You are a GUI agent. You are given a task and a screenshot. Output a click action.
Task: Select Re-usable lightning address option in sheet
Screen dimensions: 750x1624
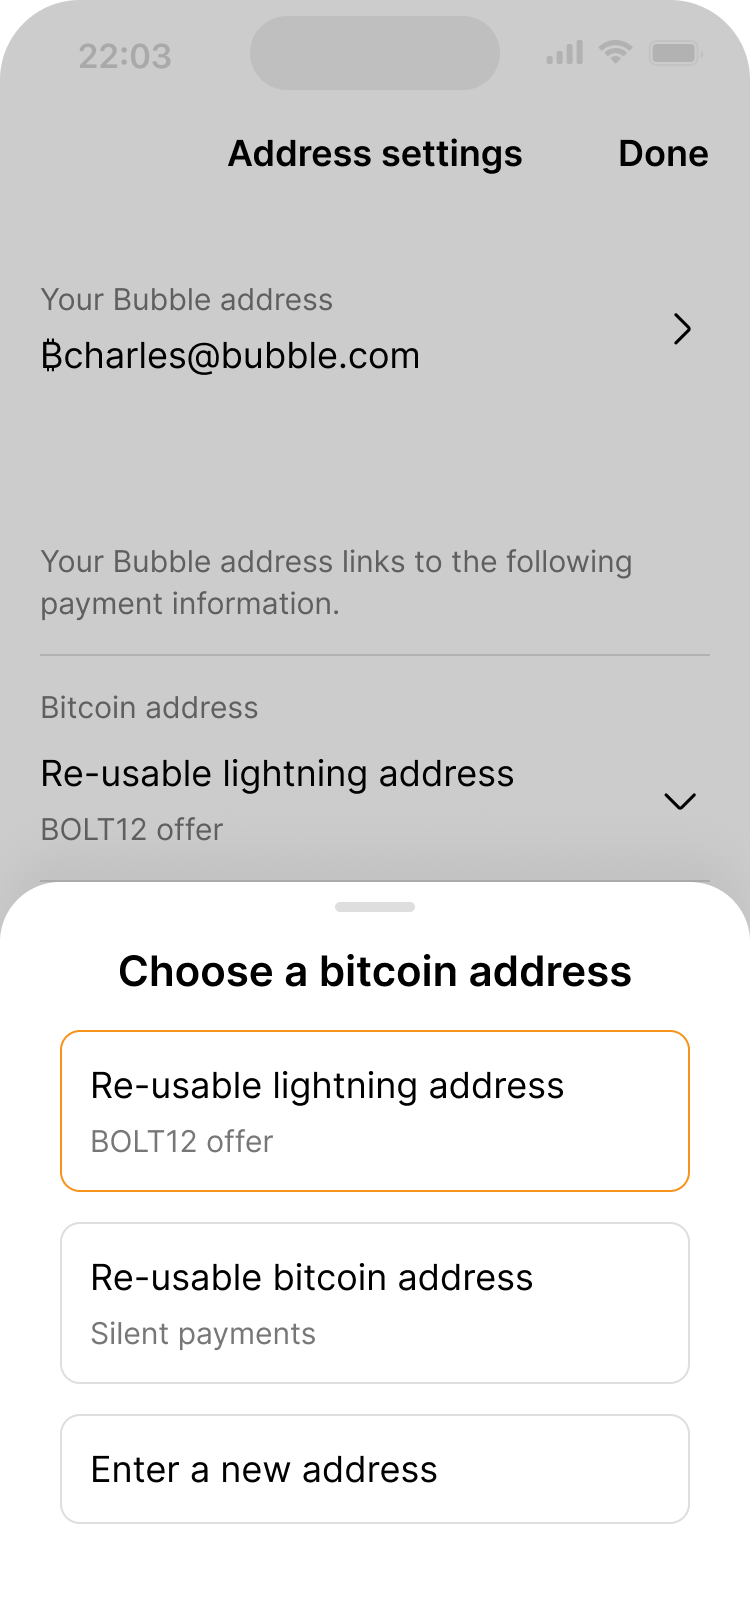(375, 1110)
